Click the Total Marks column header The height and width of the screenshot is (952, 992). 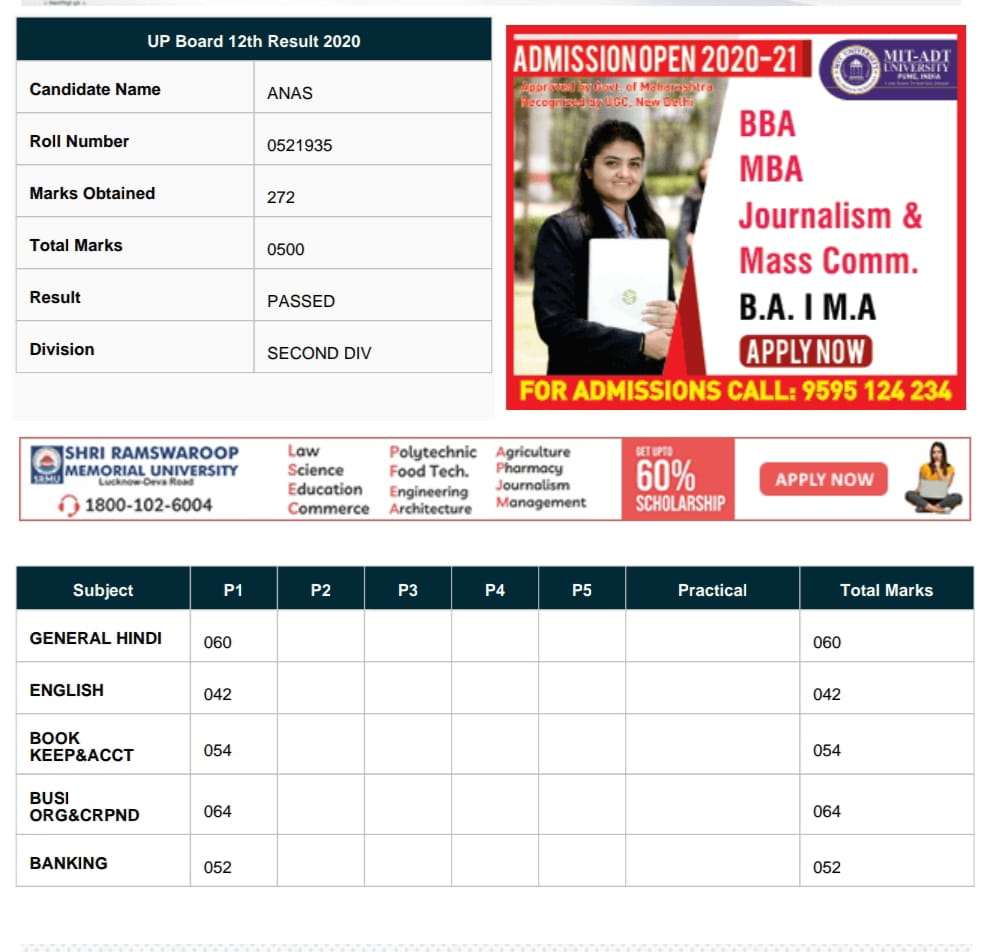pos(886,590)
